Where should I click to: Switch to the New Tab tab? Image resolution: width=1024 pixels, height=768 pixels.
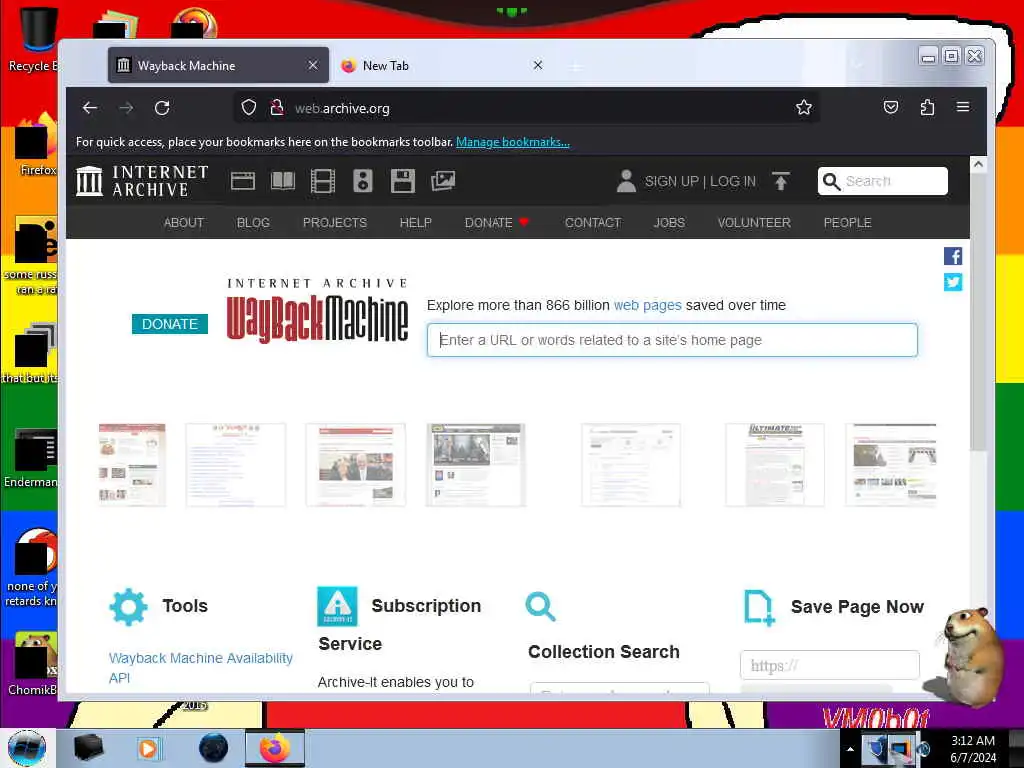click(x=444, y=65)
